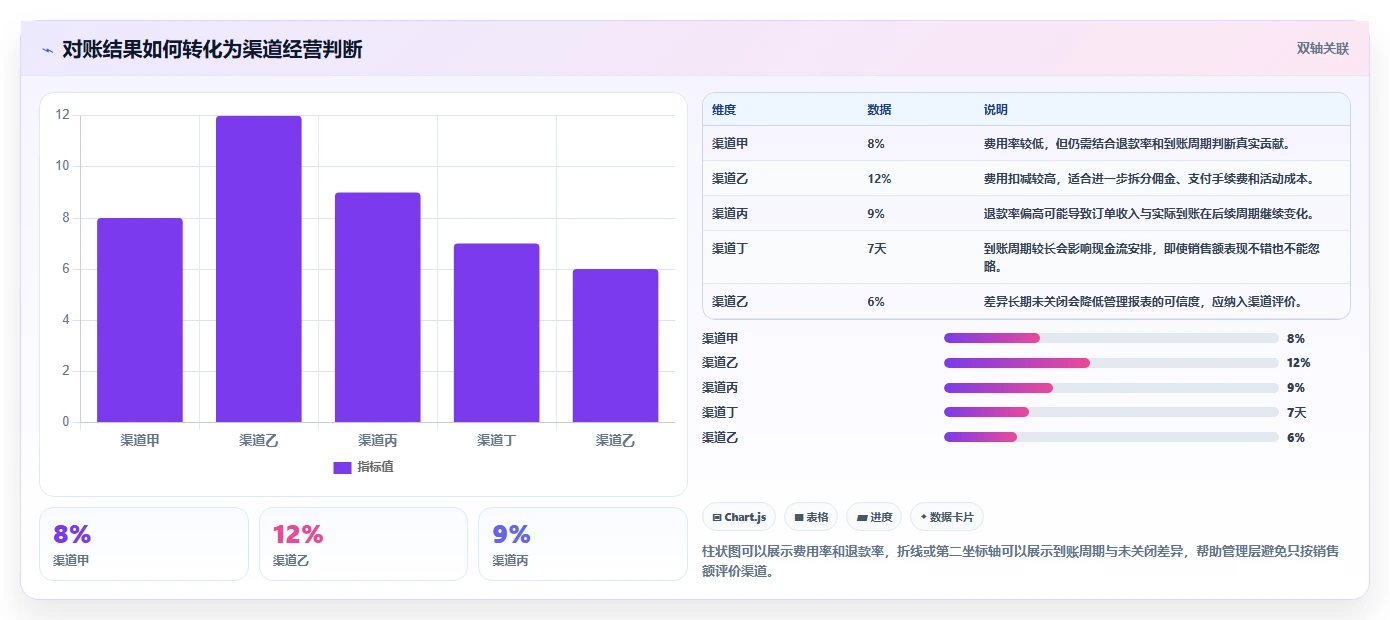Click the 指标值 legend label
Screen dimensions: 1390x620
[x=376, y=467]
